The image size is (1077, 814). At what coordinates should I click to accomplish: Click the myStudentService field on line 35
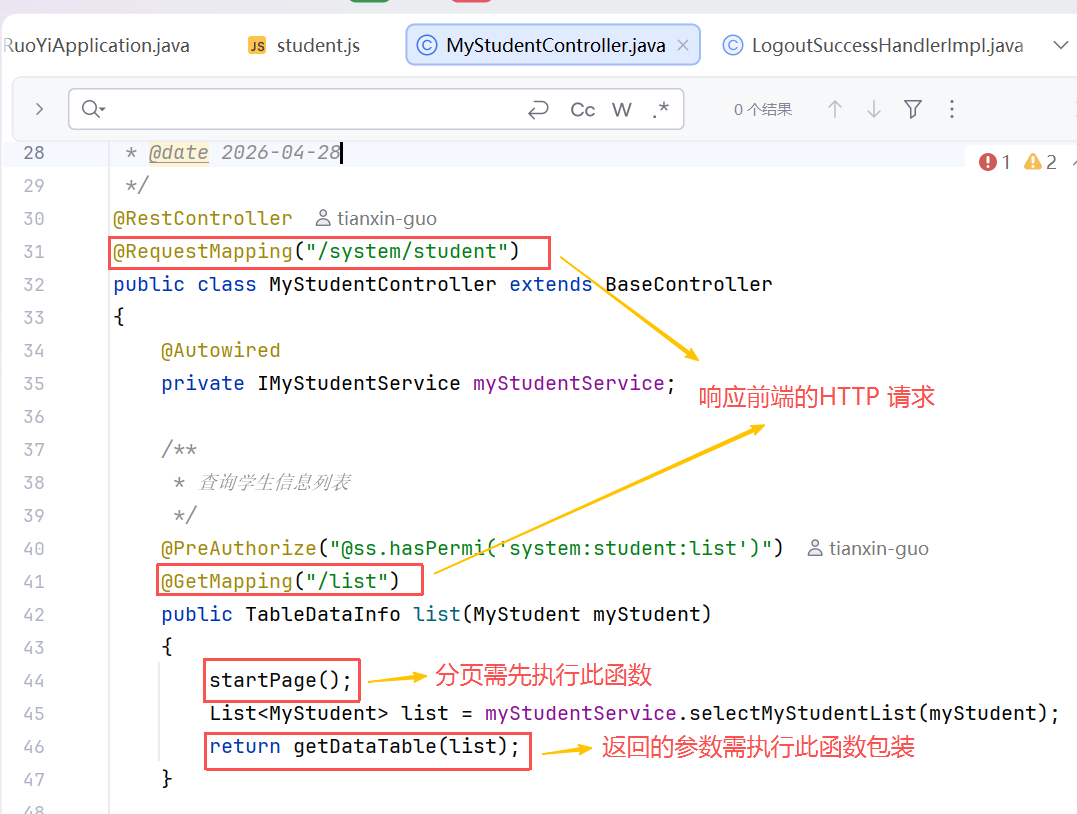(568, 383)
